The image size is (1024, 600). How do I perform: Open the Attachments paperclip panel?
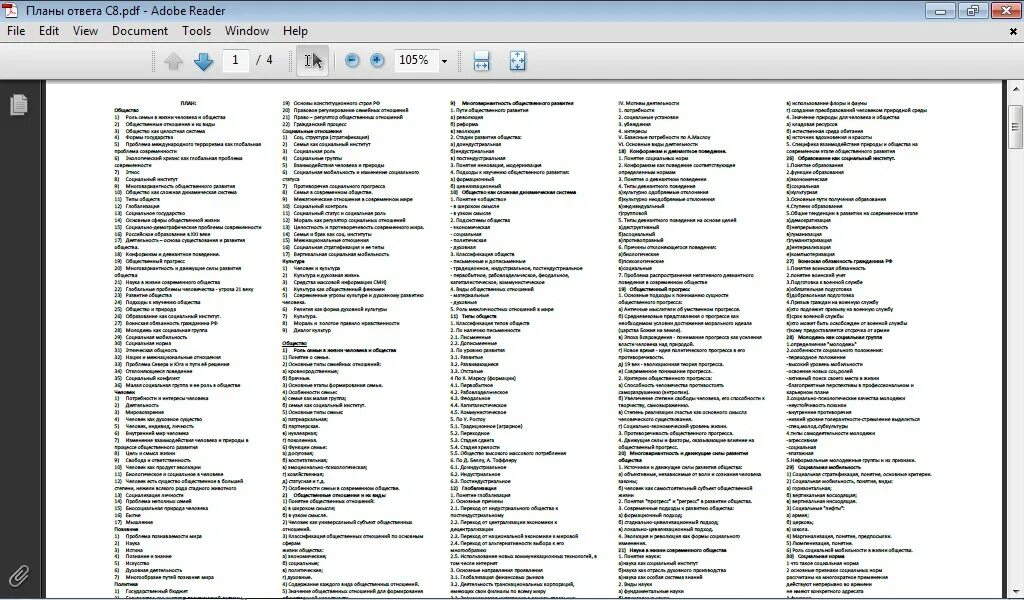tap(19, 575)
